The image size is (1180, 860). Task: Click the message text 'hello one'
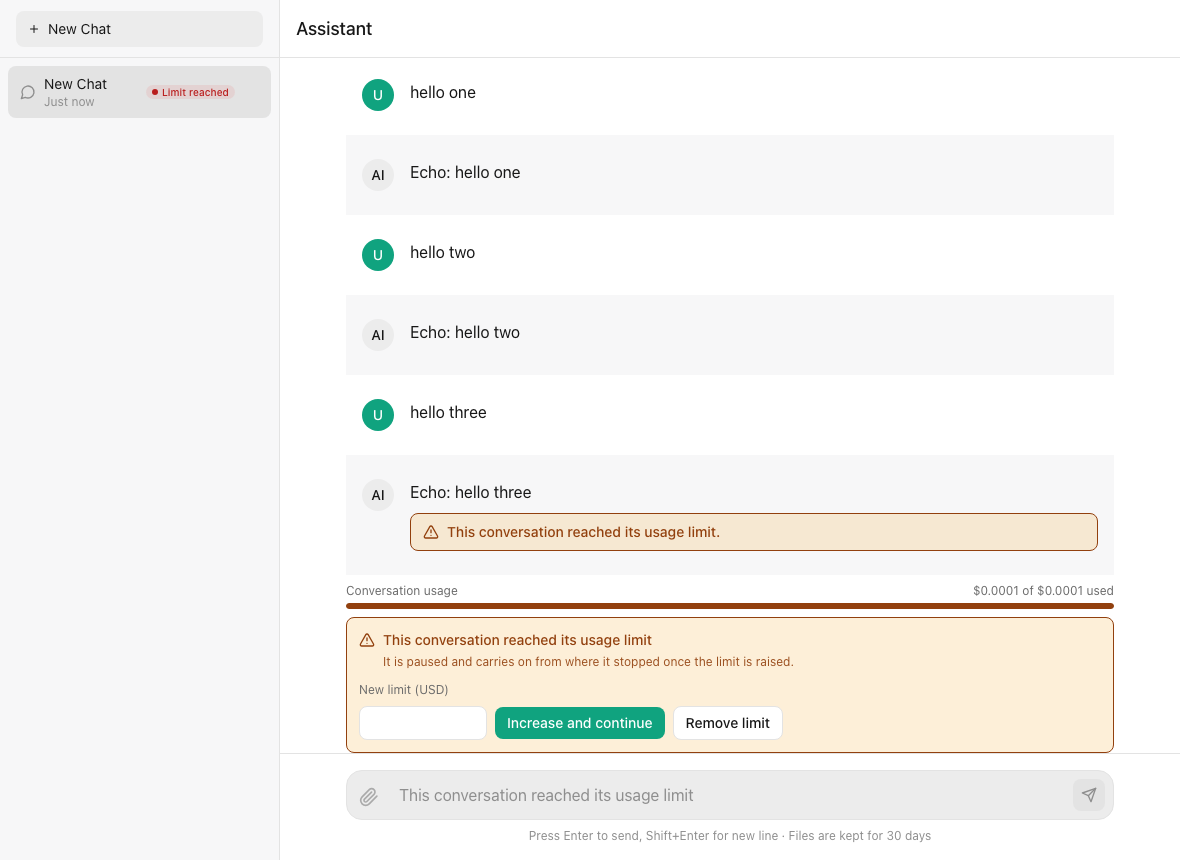tap(442, 93)
